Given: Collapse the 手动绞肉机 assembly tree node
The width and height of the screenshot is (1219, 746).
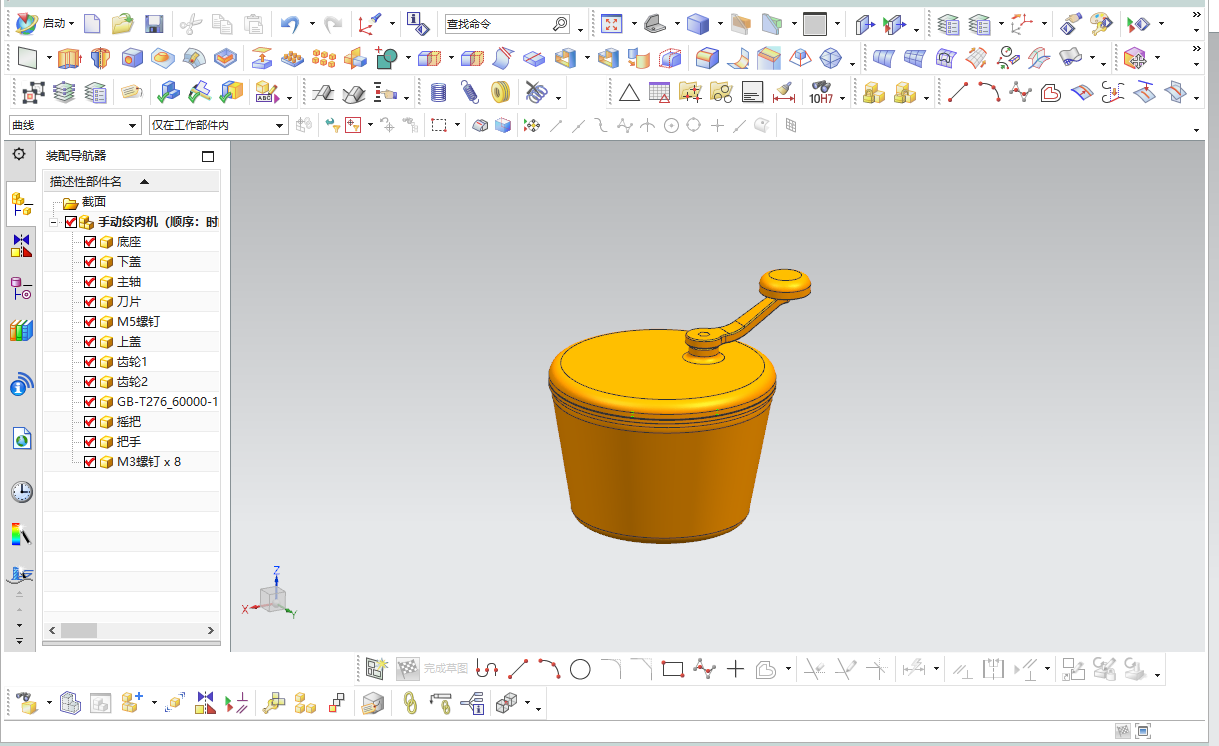Looking at the screenshot, I should (52, 222).
